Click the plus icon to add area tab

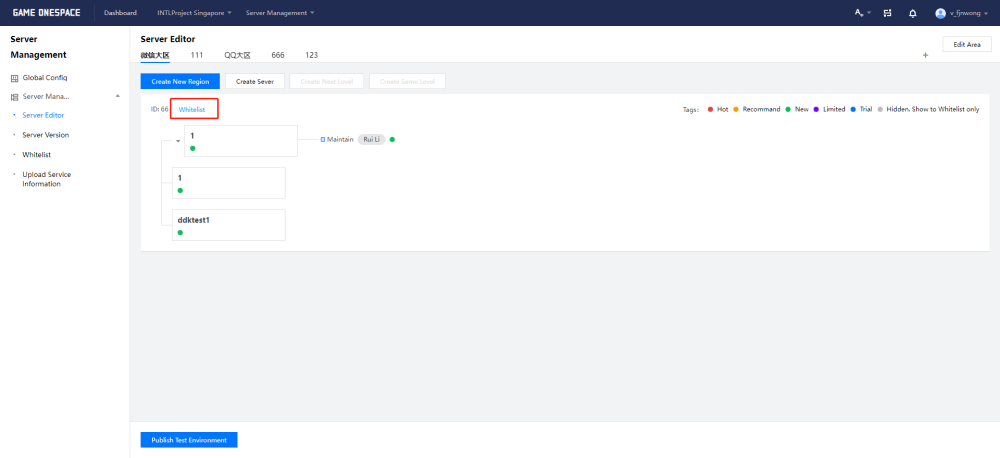[925, 55]
